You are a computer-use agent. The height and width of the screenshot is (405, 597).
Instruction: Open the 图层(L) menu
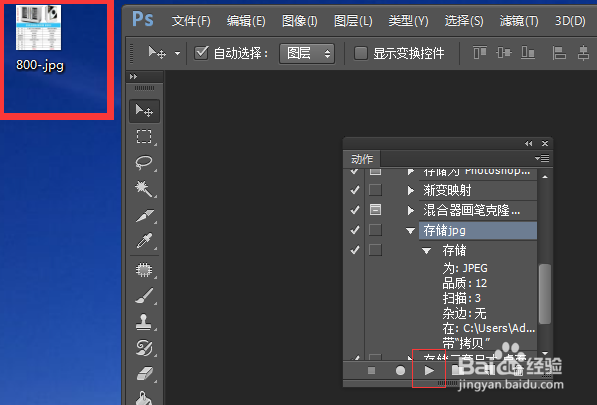353,21
